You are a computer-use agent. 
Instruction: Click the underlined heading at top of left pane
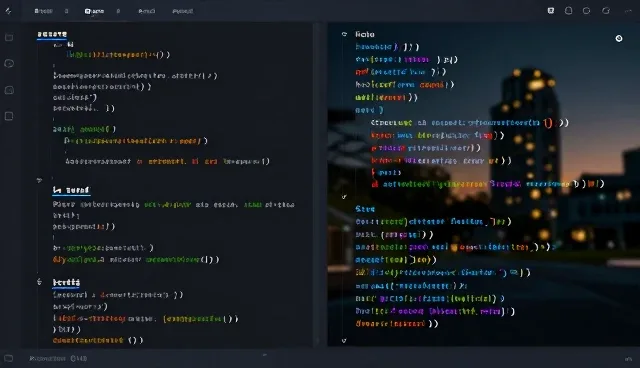52,34
